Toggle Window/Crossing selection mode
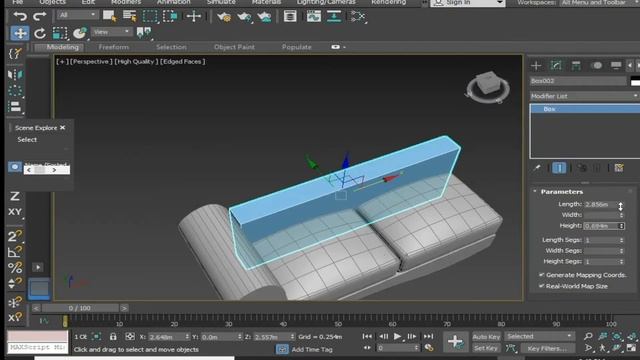The image size is (640, 360). point(170,16)
